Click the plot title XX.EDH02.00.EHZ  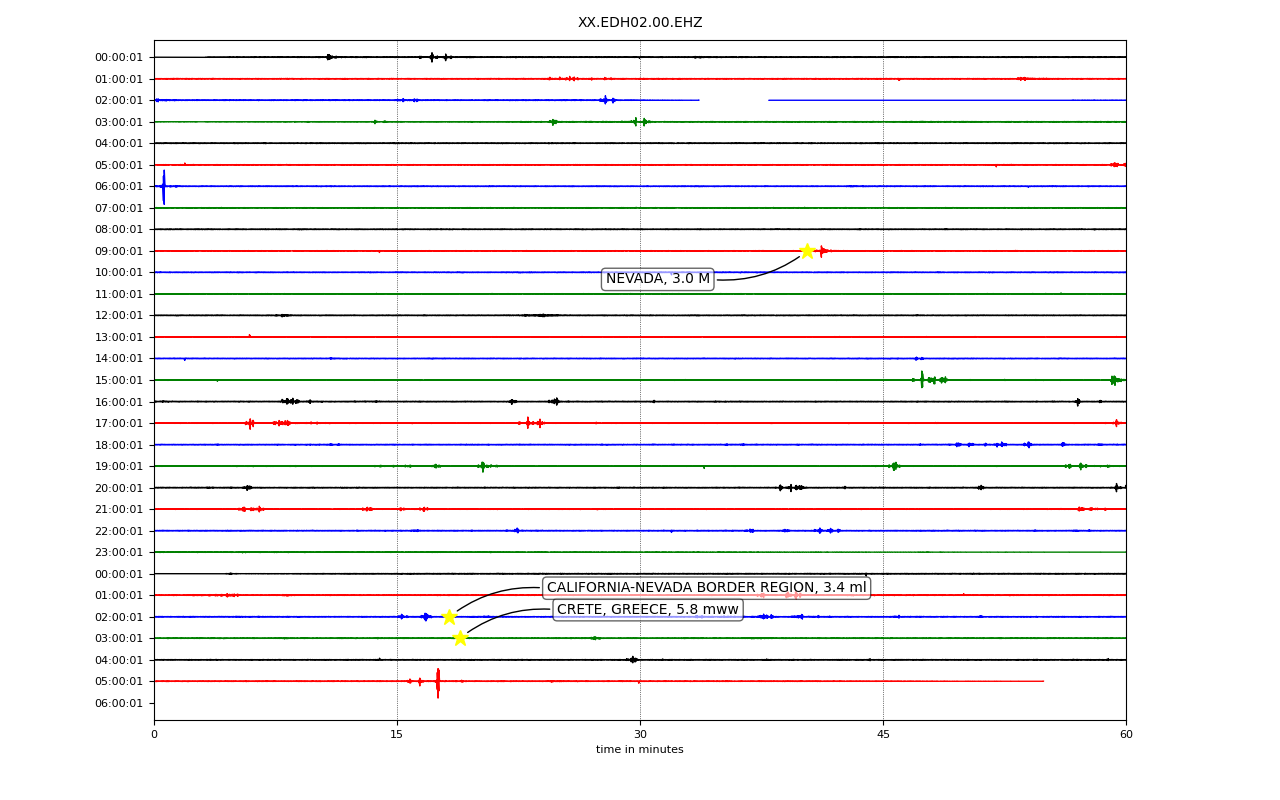(640, 22)
